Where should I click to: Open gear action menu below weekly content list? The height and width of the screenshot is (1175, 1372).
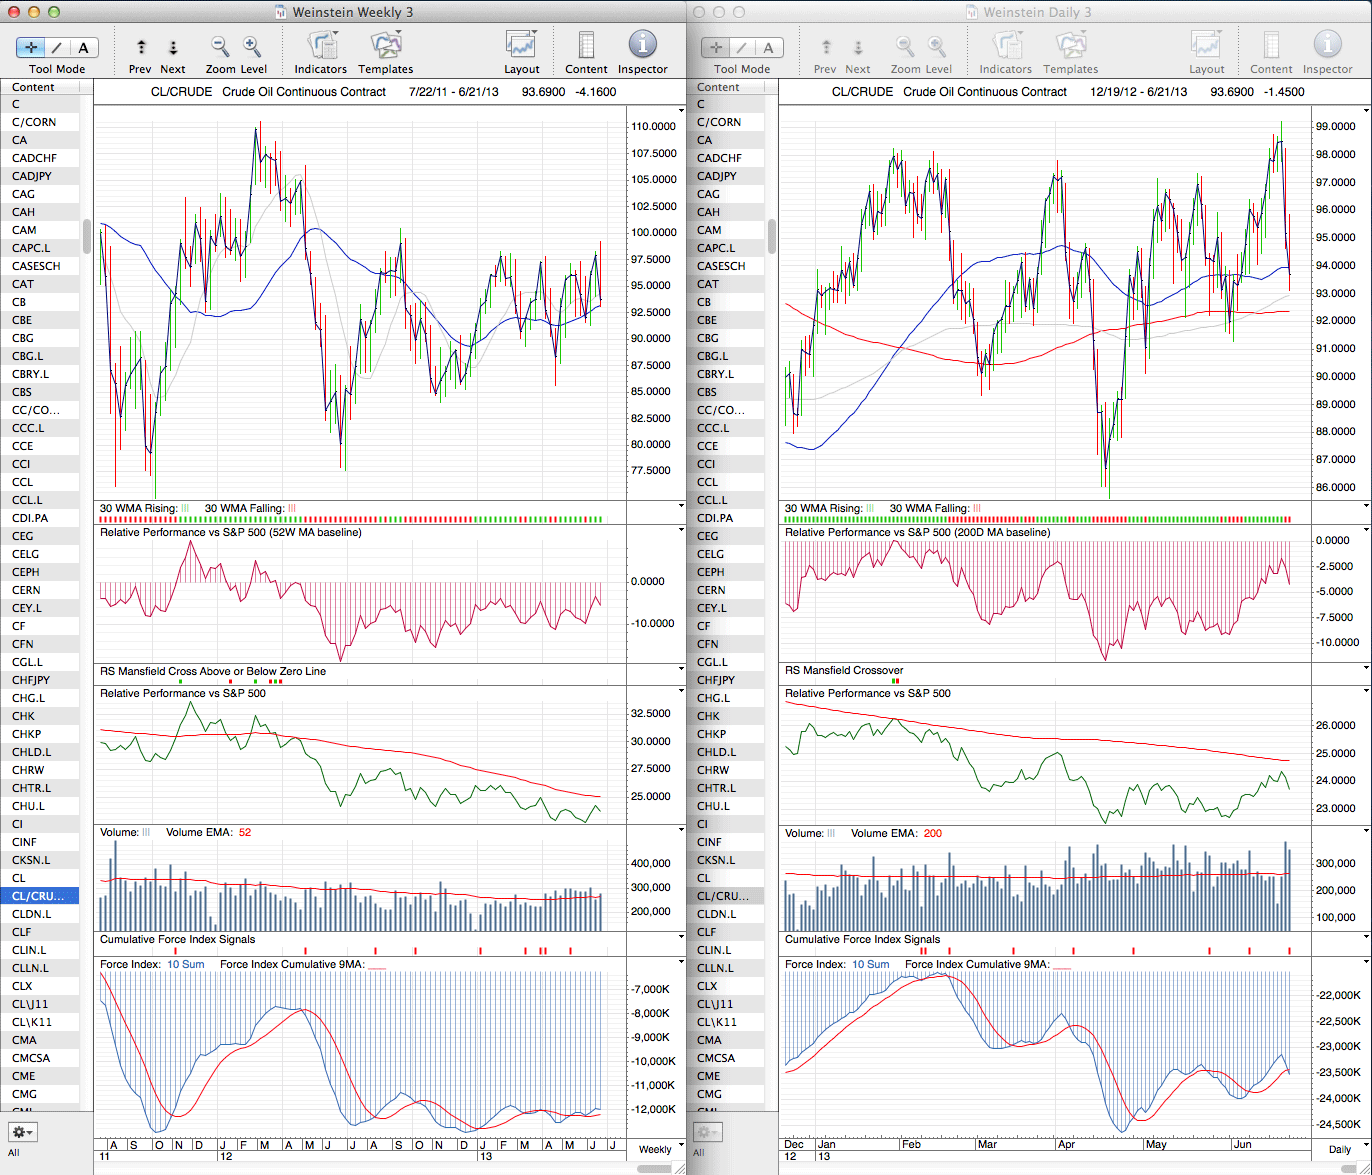(x=22, y=1132)
